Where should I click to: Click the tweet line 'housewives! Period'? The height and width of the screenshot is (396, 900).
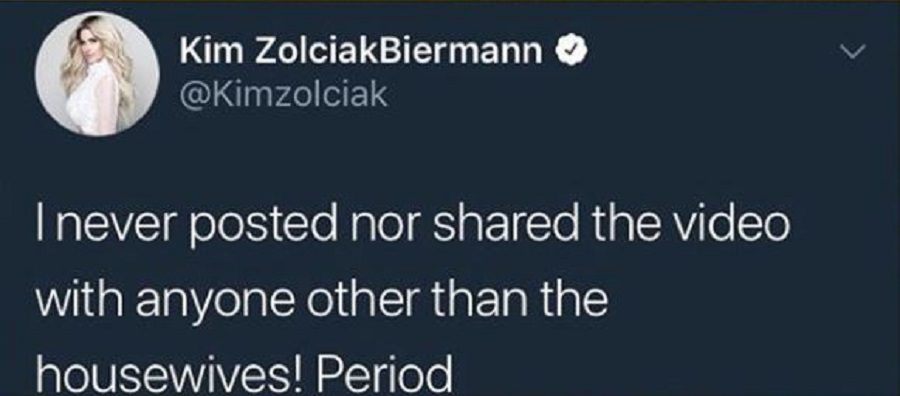245,375
